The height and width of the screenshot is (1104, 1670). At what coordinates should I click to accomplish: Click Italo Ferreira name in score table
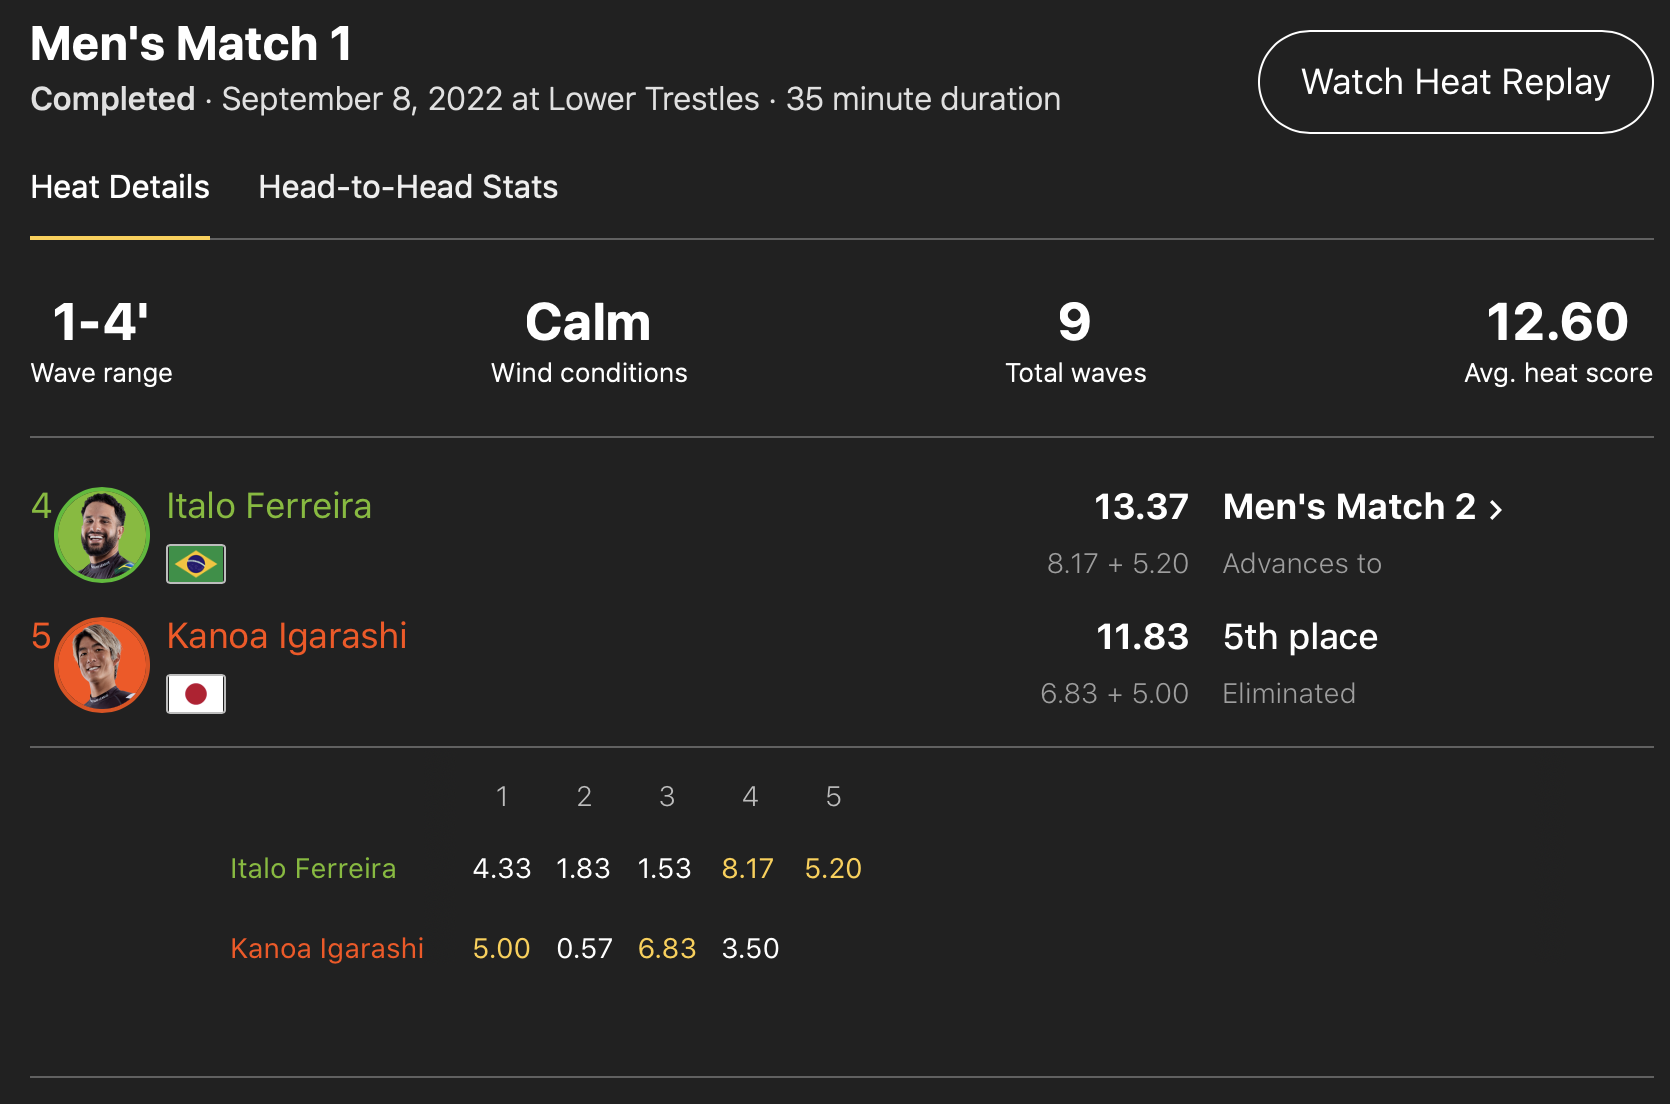click(313, 868)
